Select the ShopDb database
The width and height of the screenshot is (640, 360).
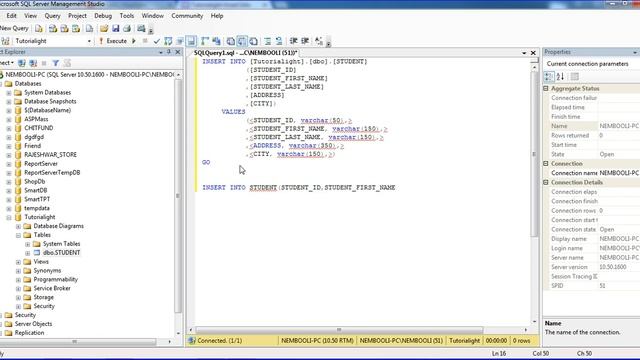34,181
